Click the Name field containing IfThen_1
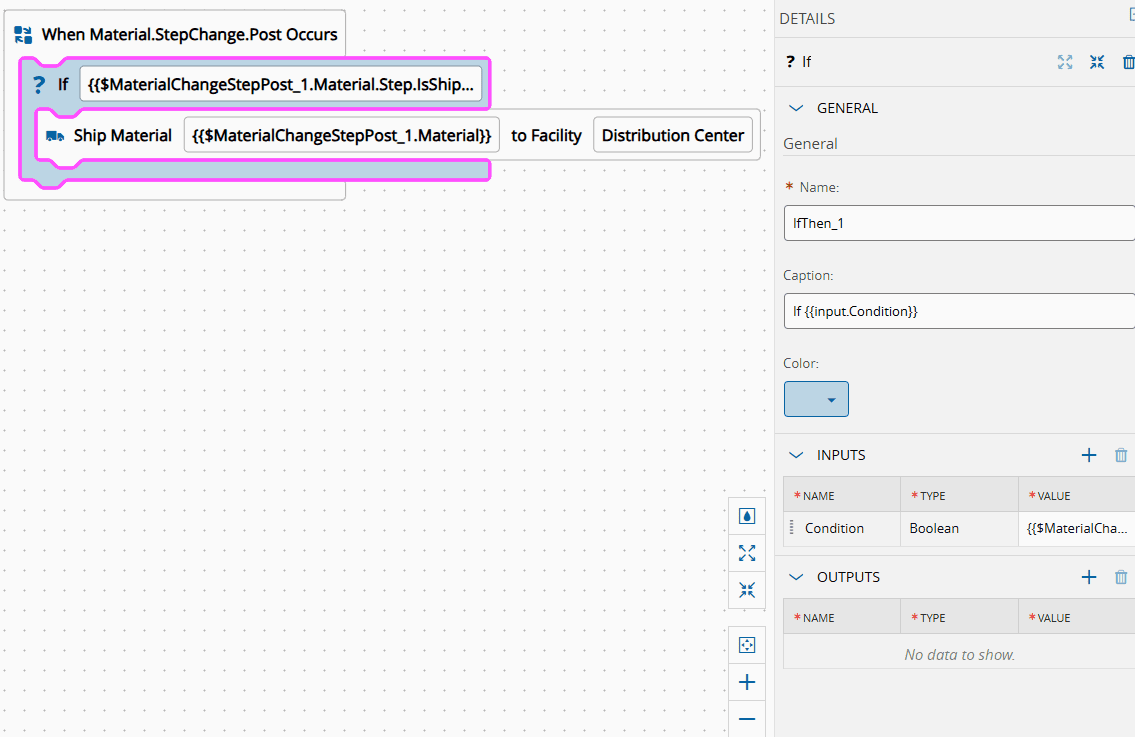1135x737 pixels. pos(959,223)
